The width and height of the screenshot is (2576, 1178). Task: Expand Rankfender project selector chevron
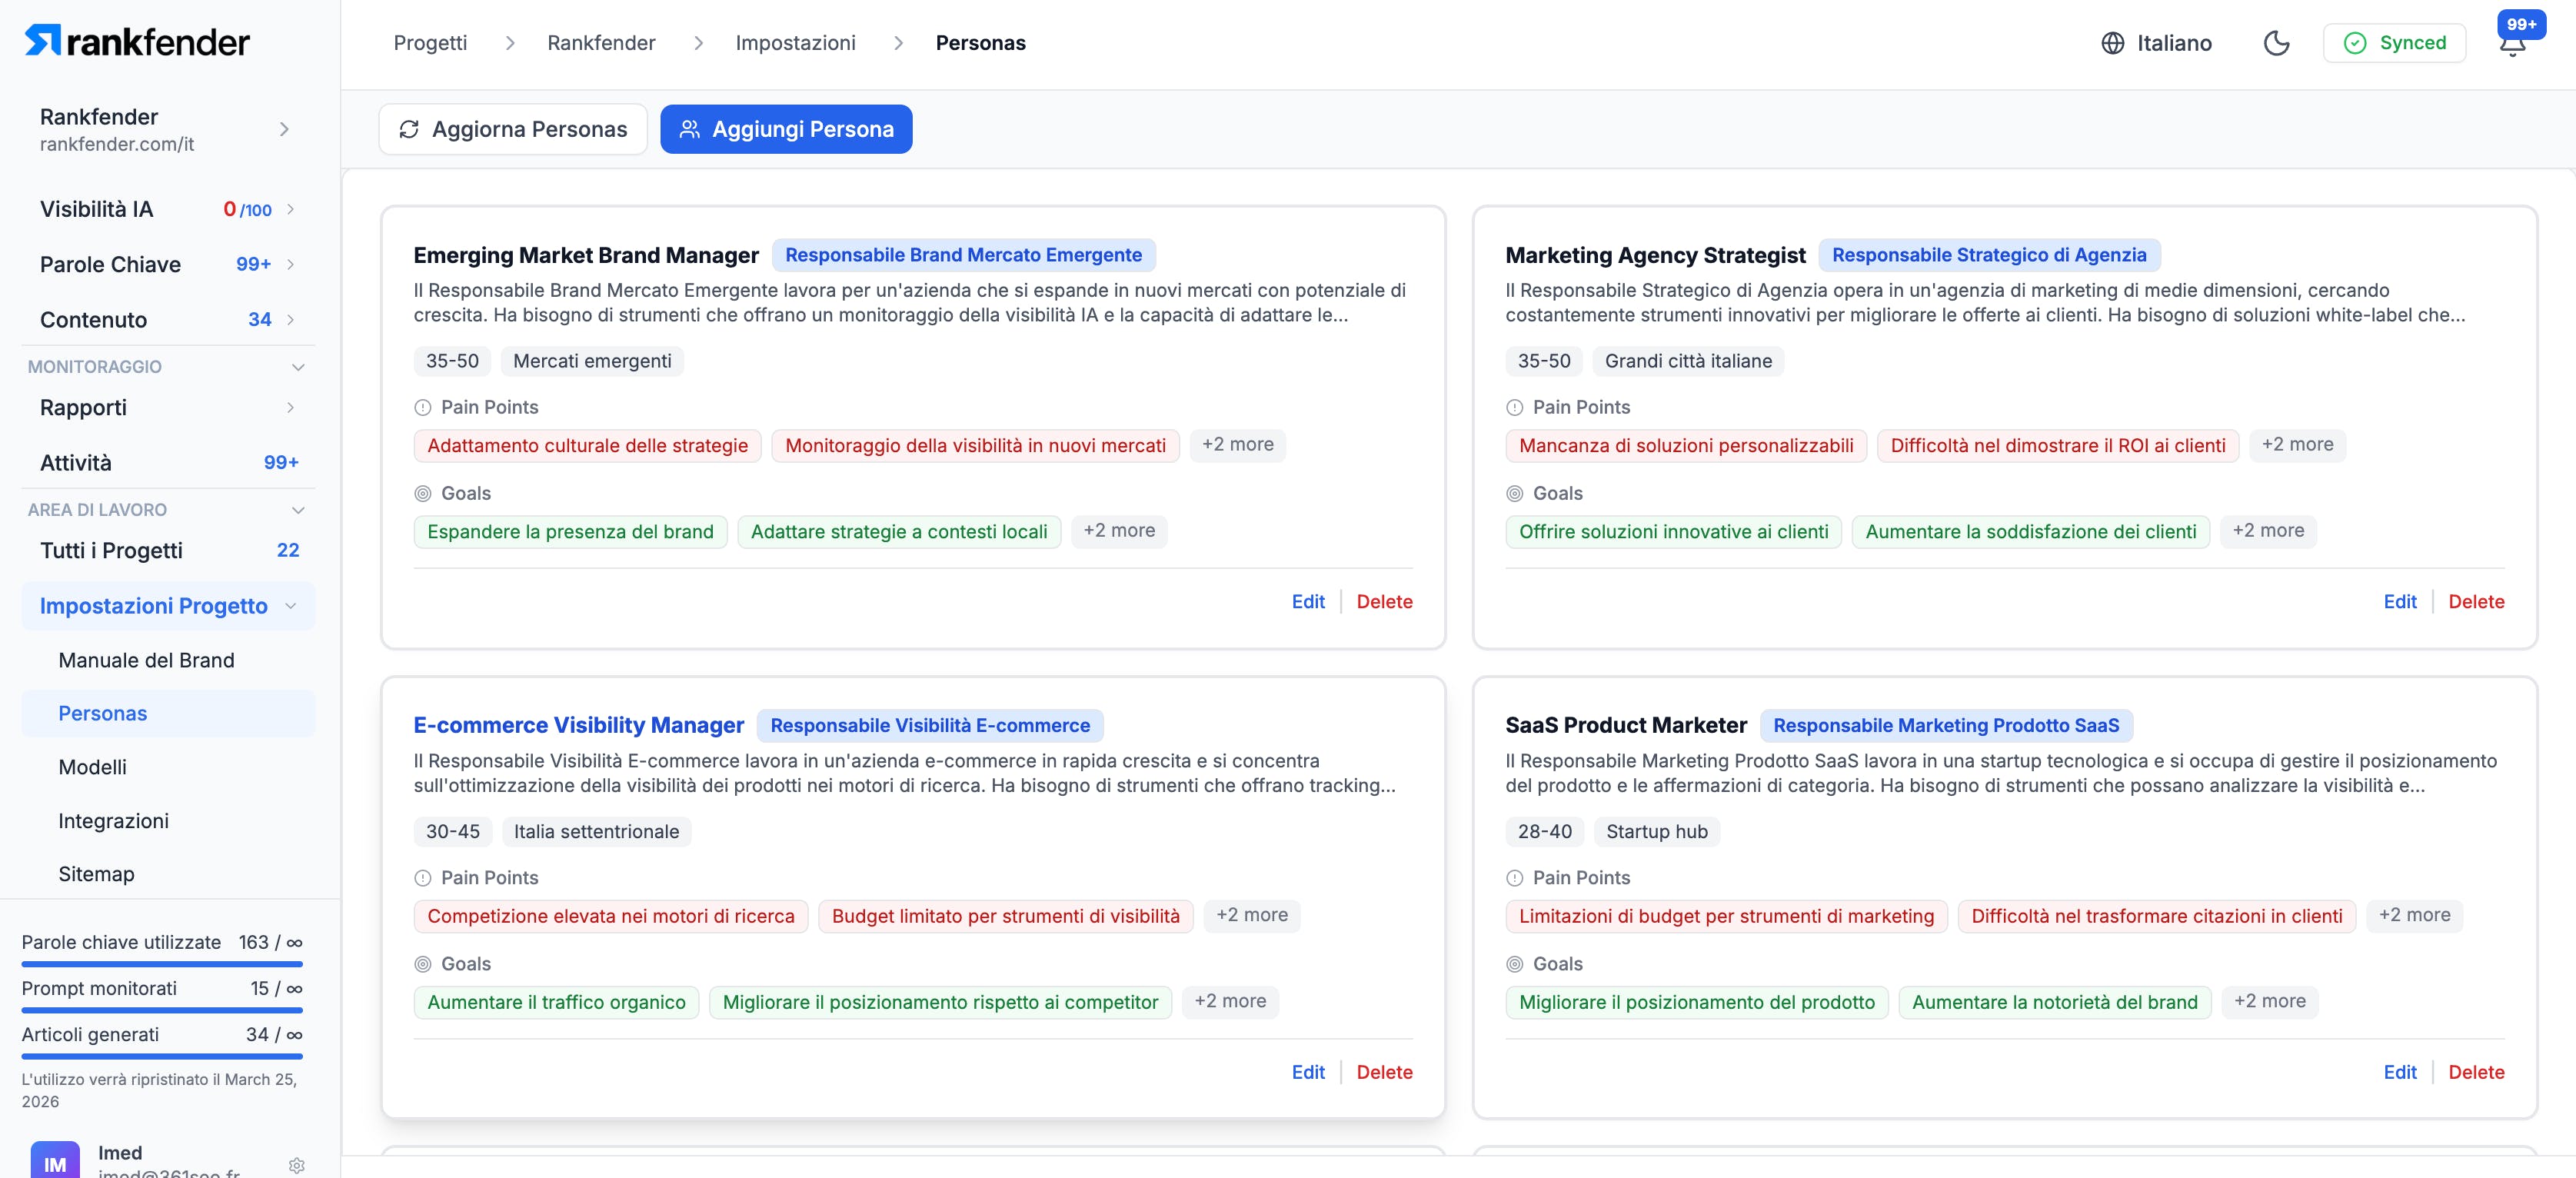coord(284,129)
